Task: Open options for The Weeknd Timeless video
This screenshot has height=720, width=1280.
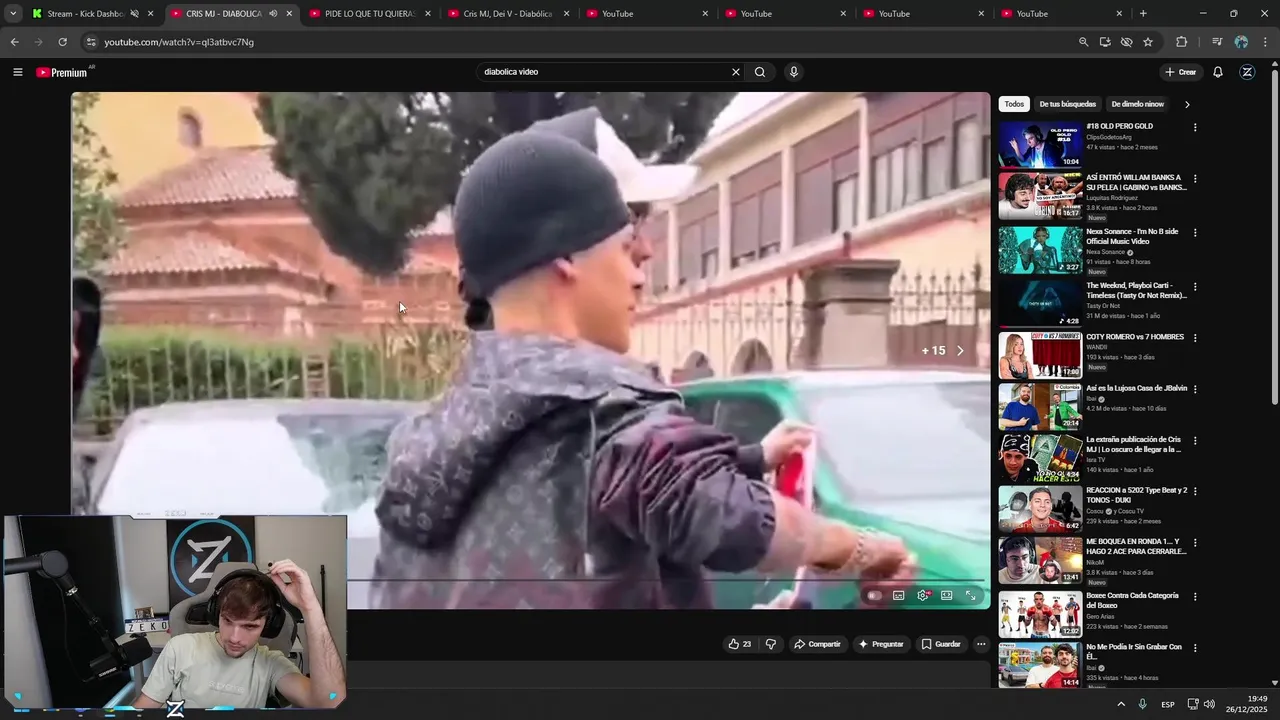Action: click(1195, 286)
